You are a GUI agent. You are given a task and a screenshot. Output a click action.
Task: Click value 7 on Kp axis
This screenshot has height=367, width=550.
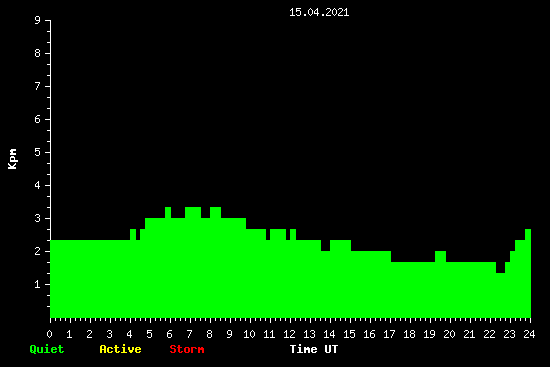point(38,86)
